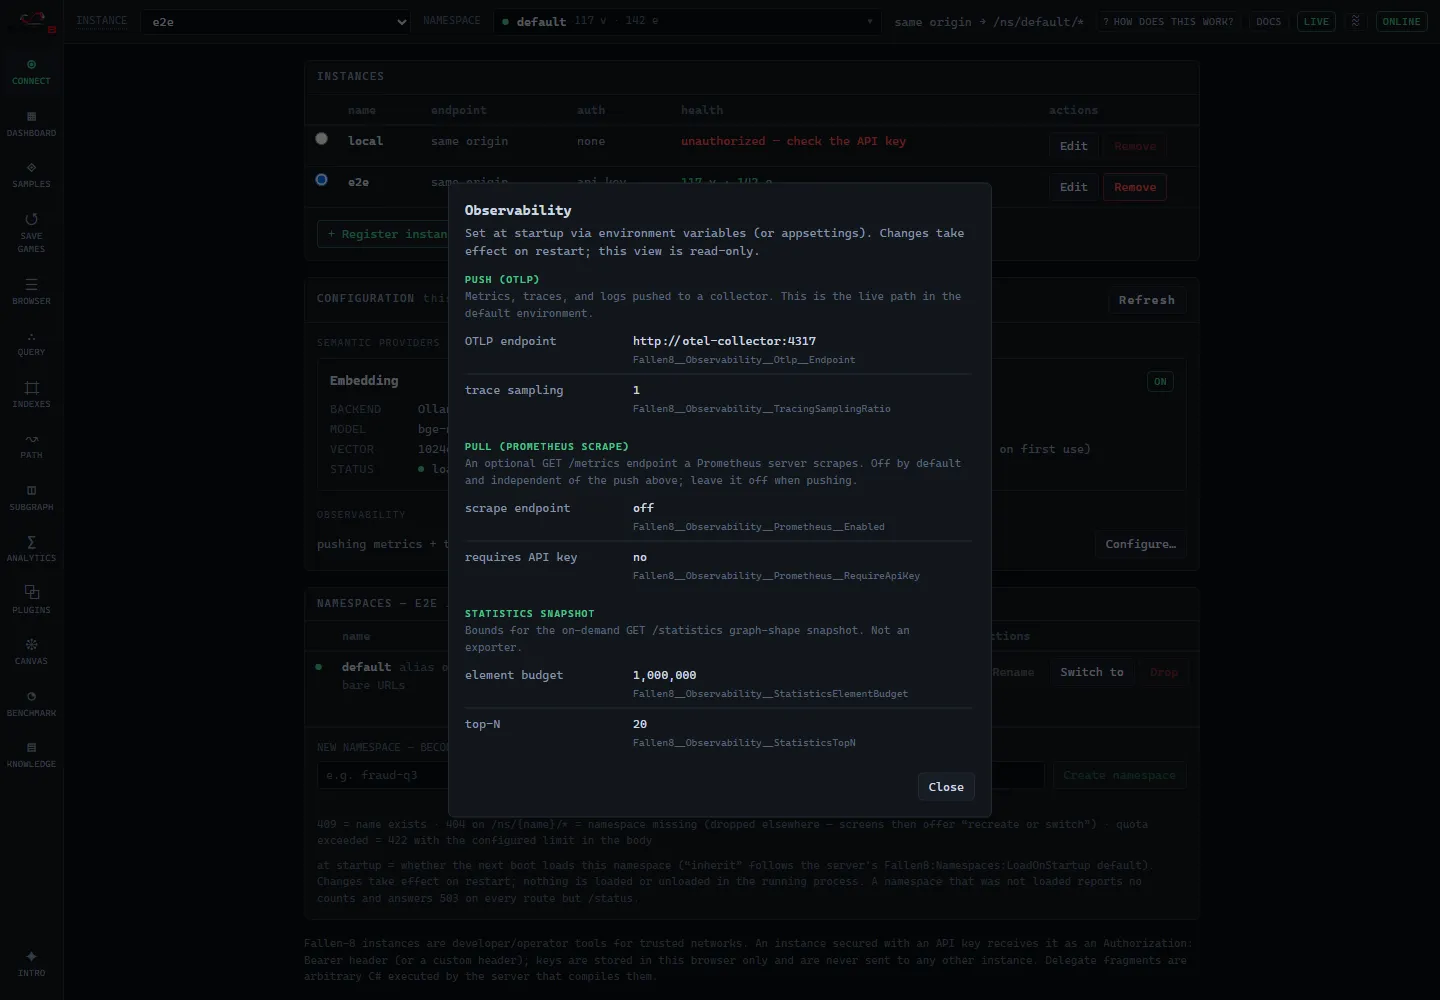The image size is (1440, 1000).
Task: Open Benchmark in the sidebar
Action: [31, 704]
